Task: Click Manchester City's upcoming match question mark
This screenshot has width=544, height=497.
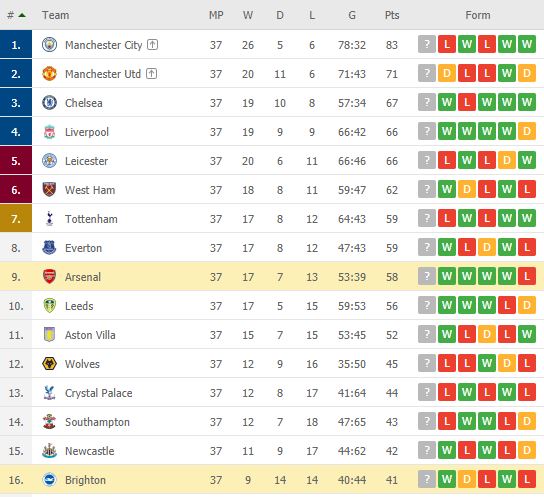Action: pyautogui.click(x=427, y=44)
